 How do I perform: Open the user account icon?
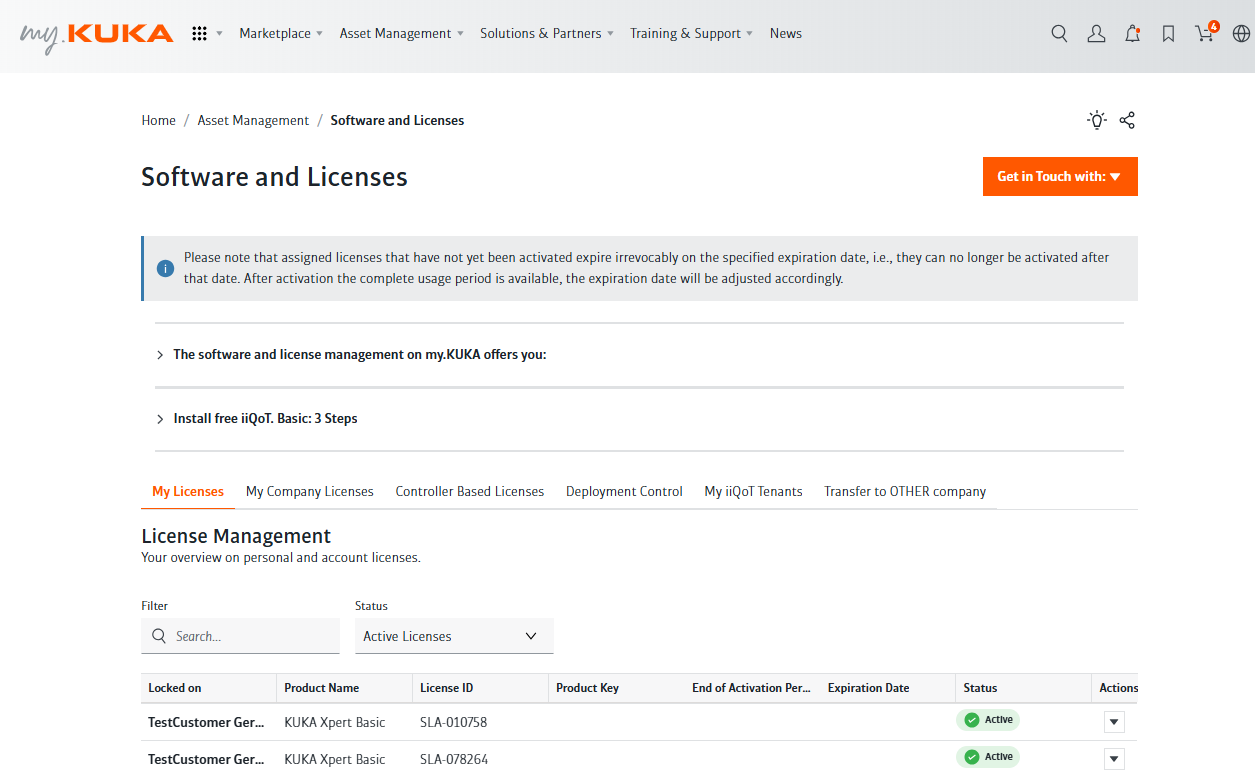coord(1096,33)
